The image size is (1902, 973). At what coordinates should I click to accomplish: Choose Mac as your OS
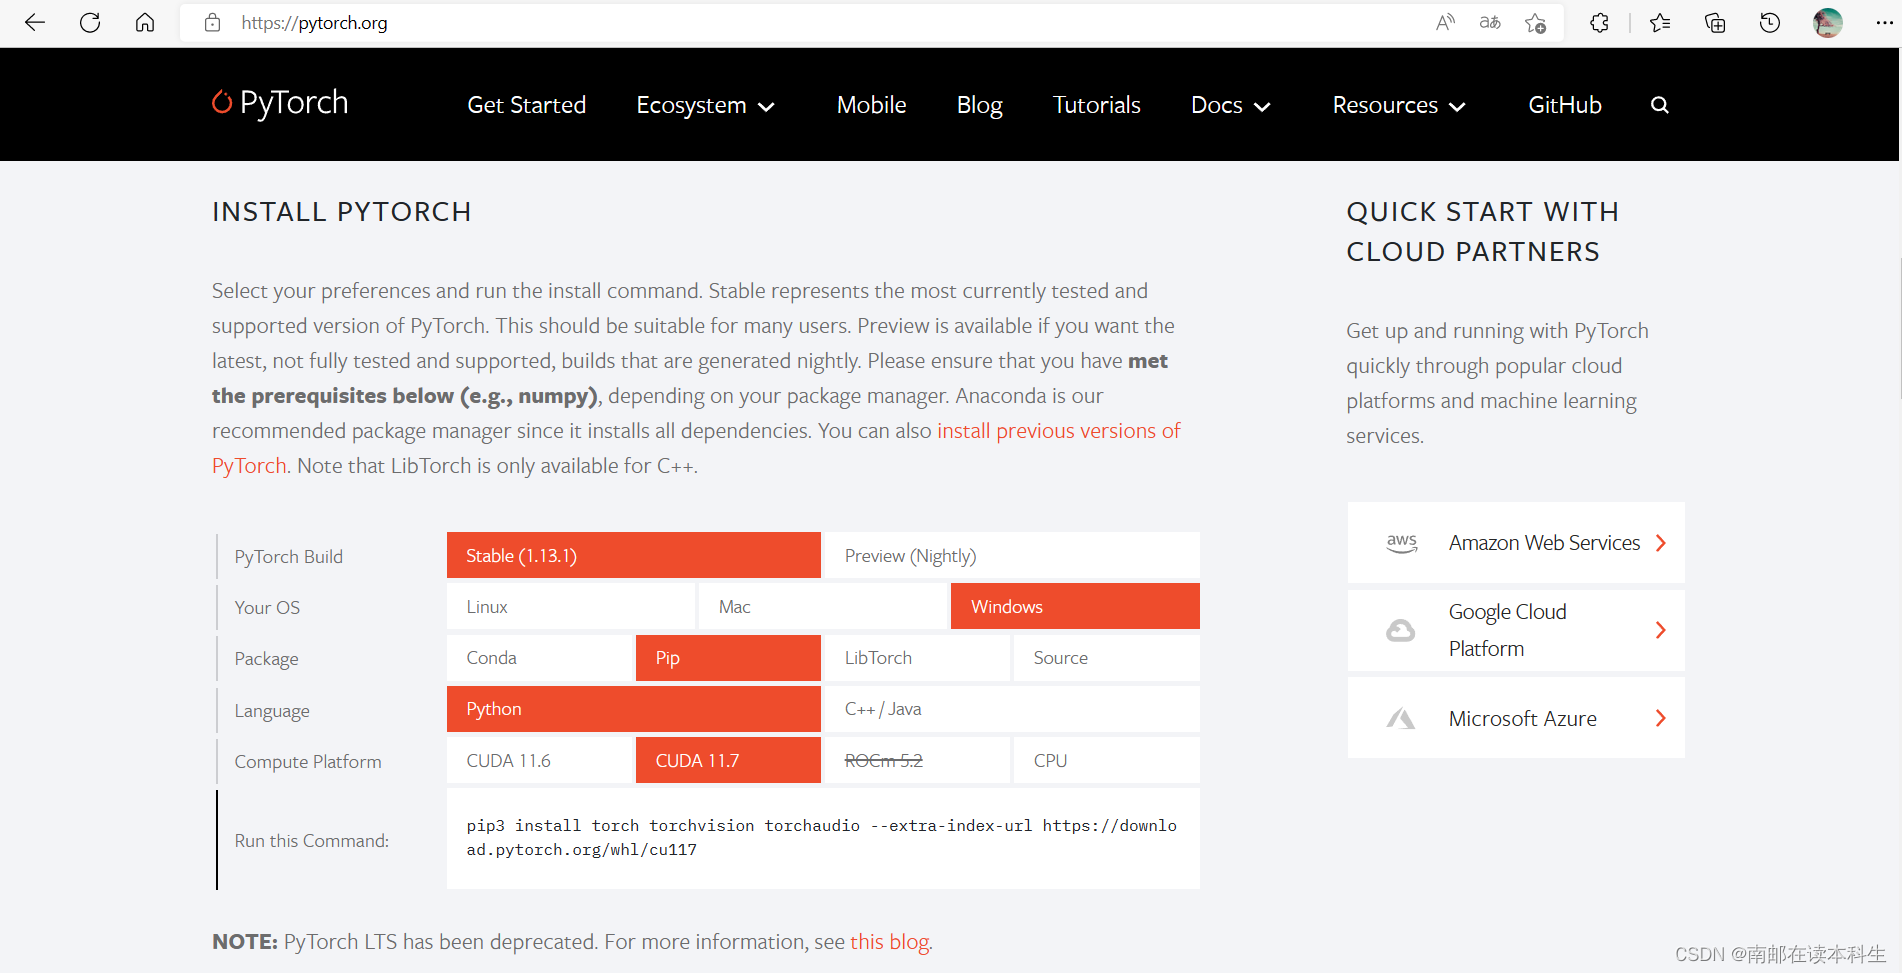[823, 606]
